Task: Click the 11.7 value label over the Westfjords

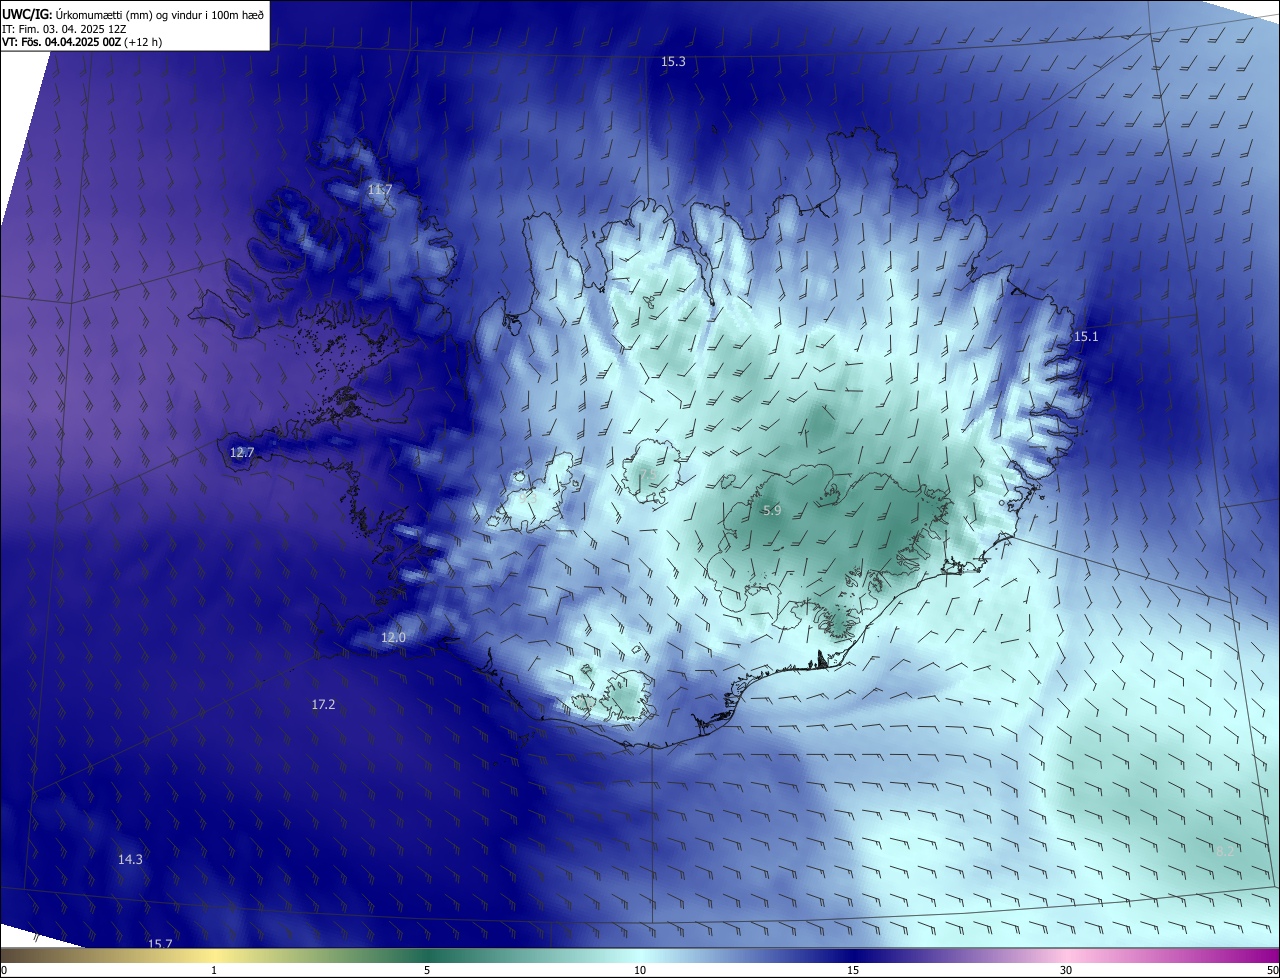Action: (x=380, y=189)
